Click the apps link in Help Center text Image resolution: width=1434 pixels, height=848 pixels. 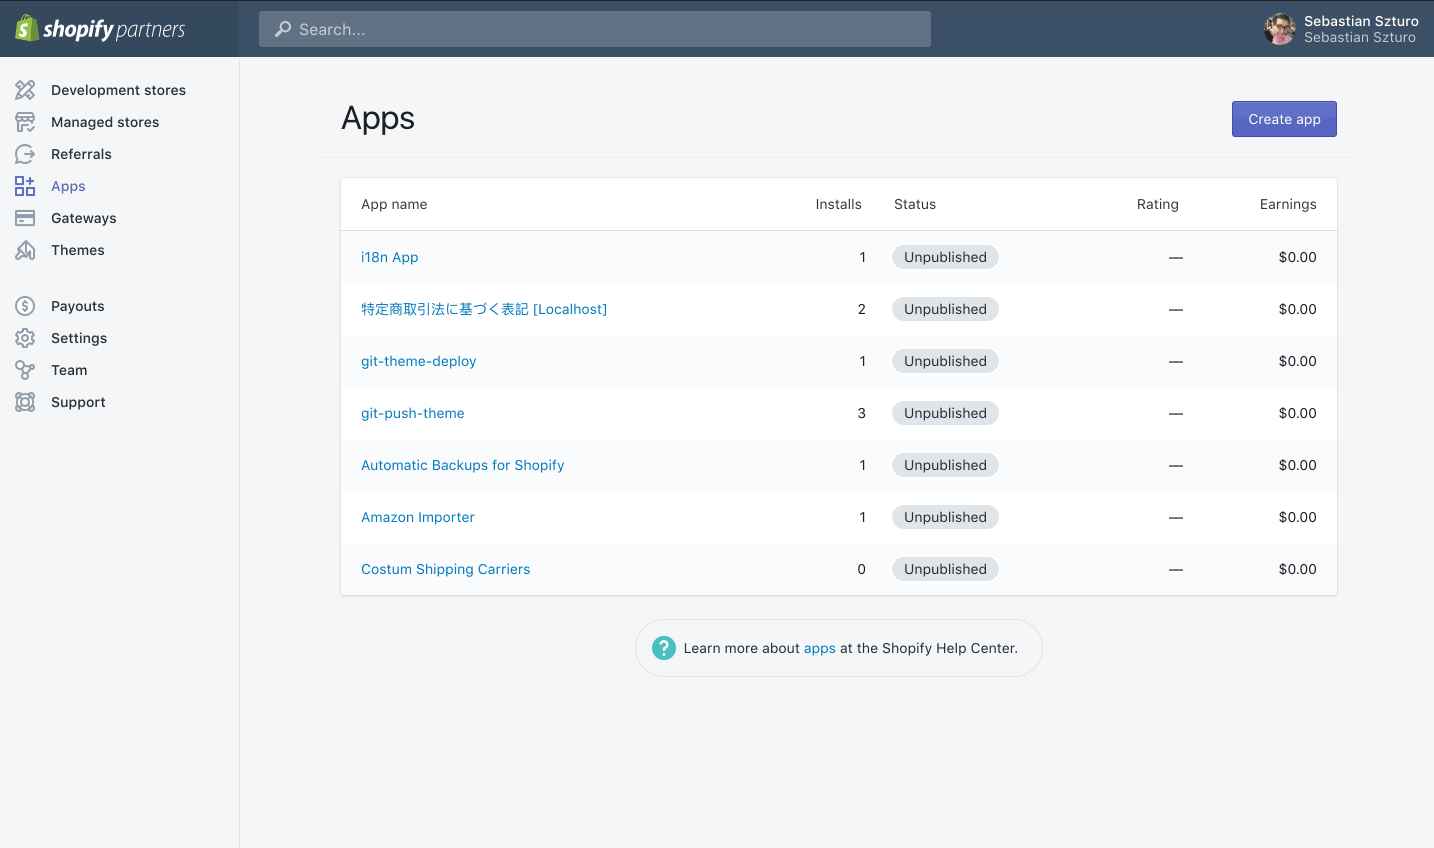[x=819, y=647]
